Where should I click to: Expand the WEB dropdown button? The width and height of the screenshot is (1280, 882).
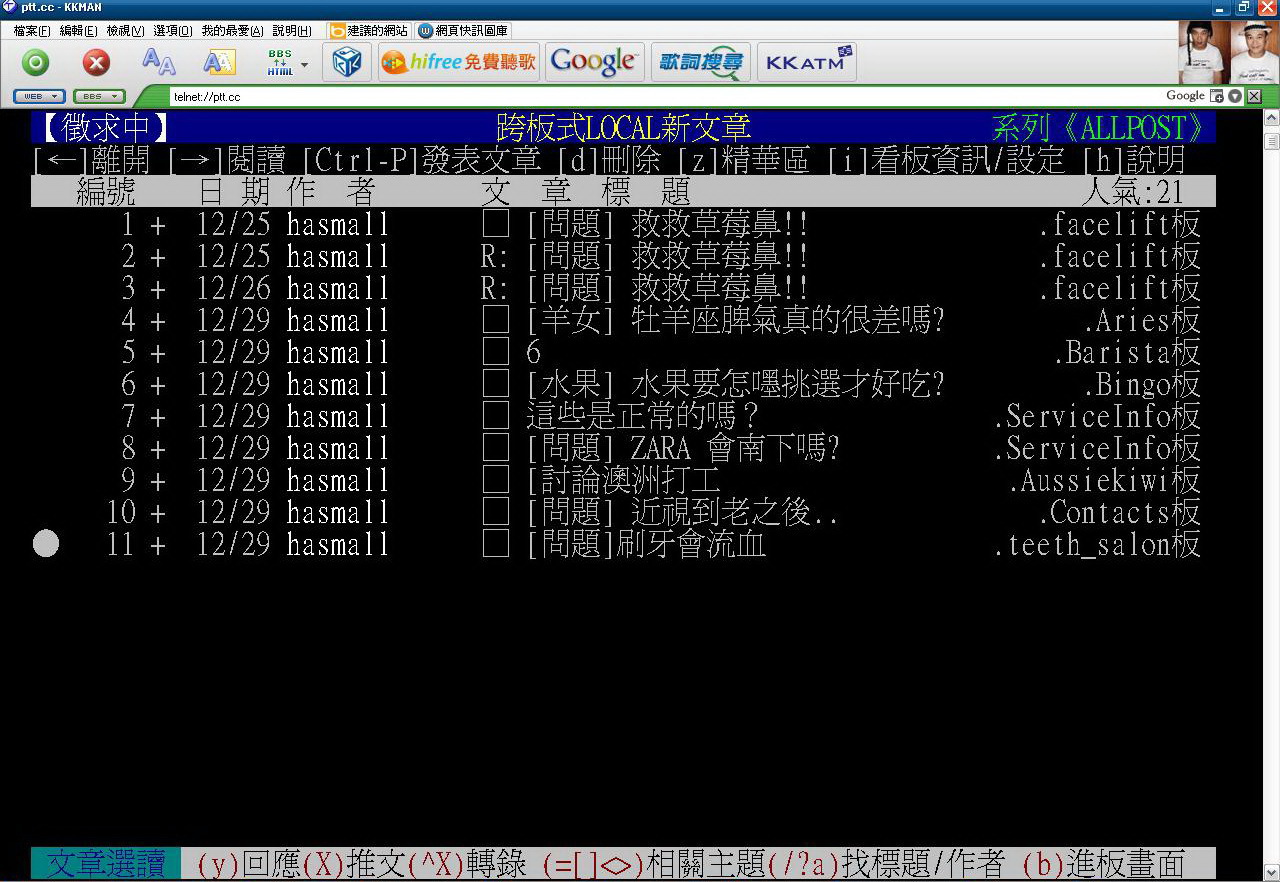40,96
